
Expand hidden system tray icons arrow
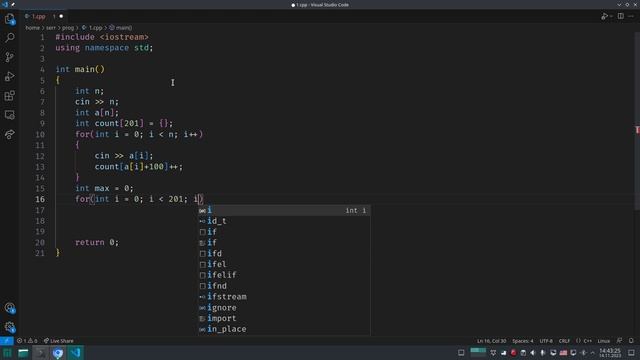pyautogui.click(x=593, y=353)
